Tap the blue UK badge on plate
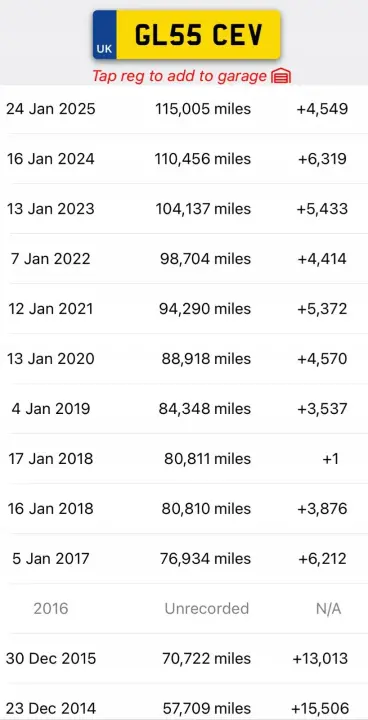The height and width of the screenshot is (720, 368). click(x=104, y=35)
